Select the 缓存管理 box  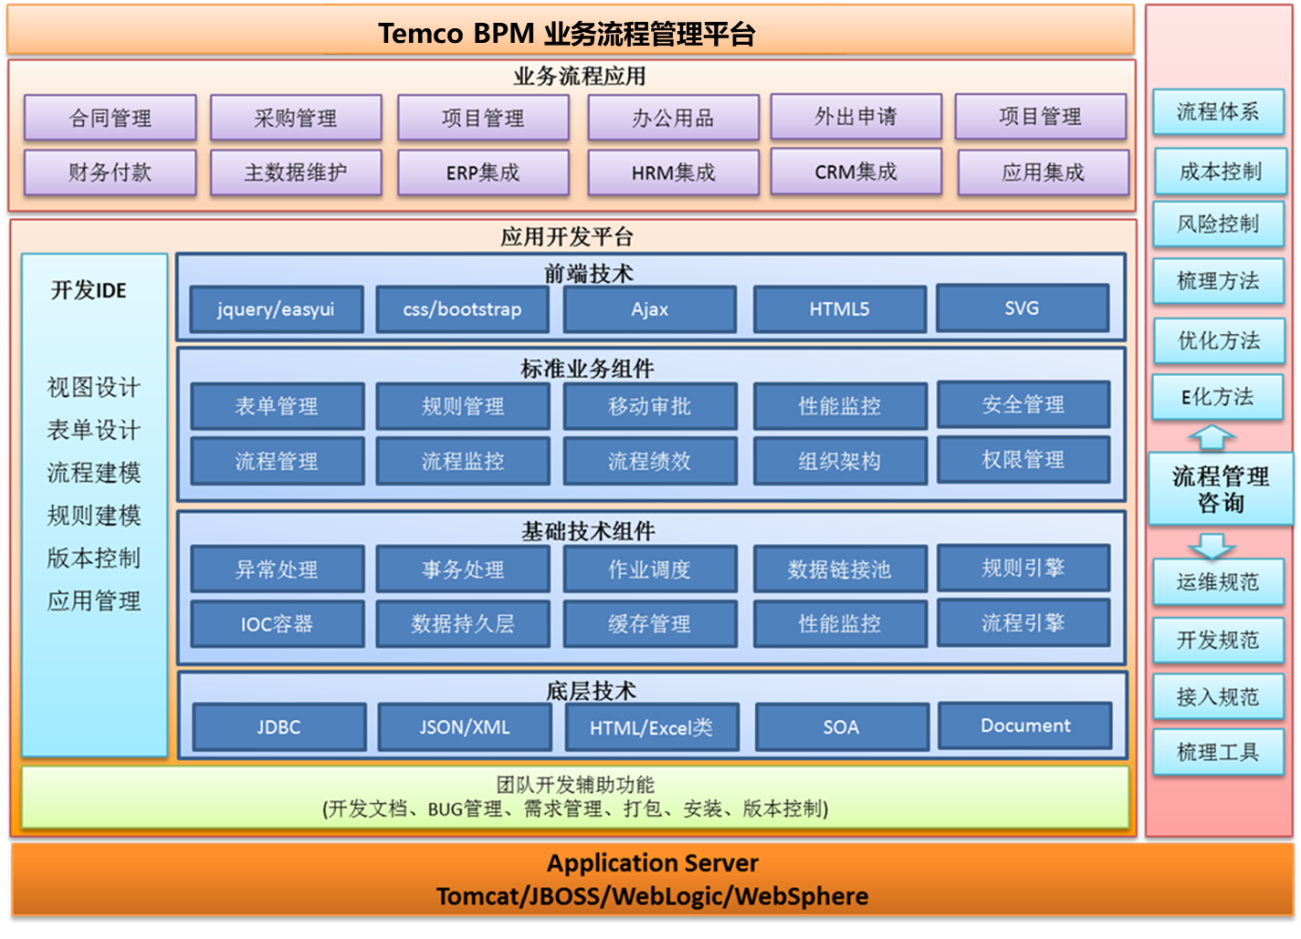tap(649, 624)
